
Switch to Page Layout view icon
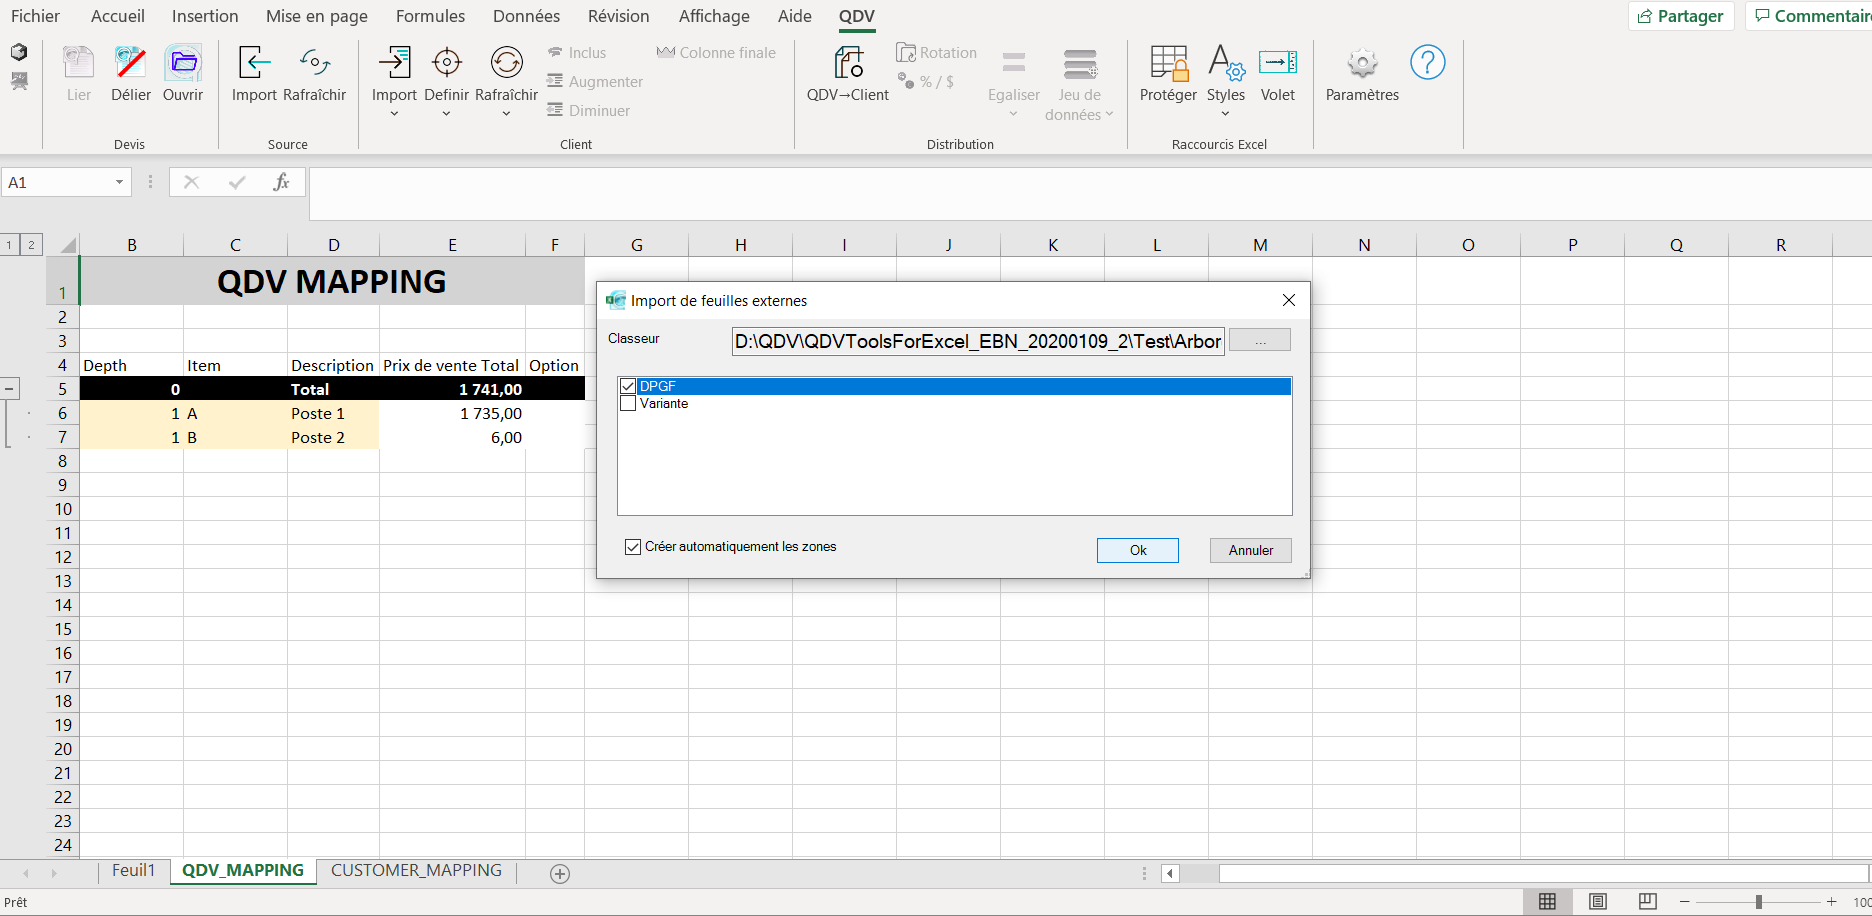tap(1598, 902)
